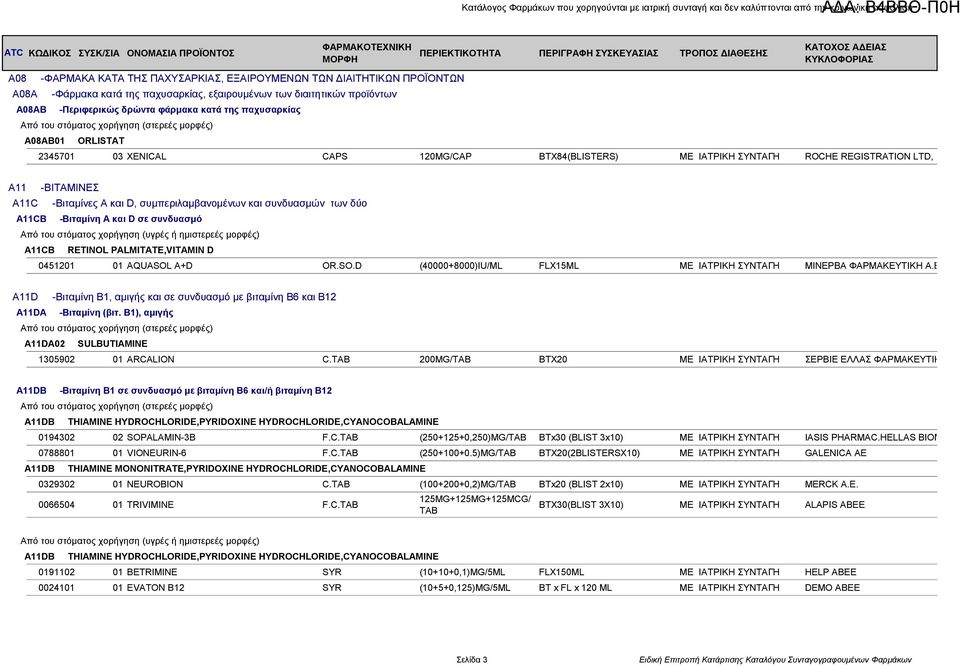Select the A08 obesity drugs heading
This screenshot has width=960, height=666.
point(236,78)
